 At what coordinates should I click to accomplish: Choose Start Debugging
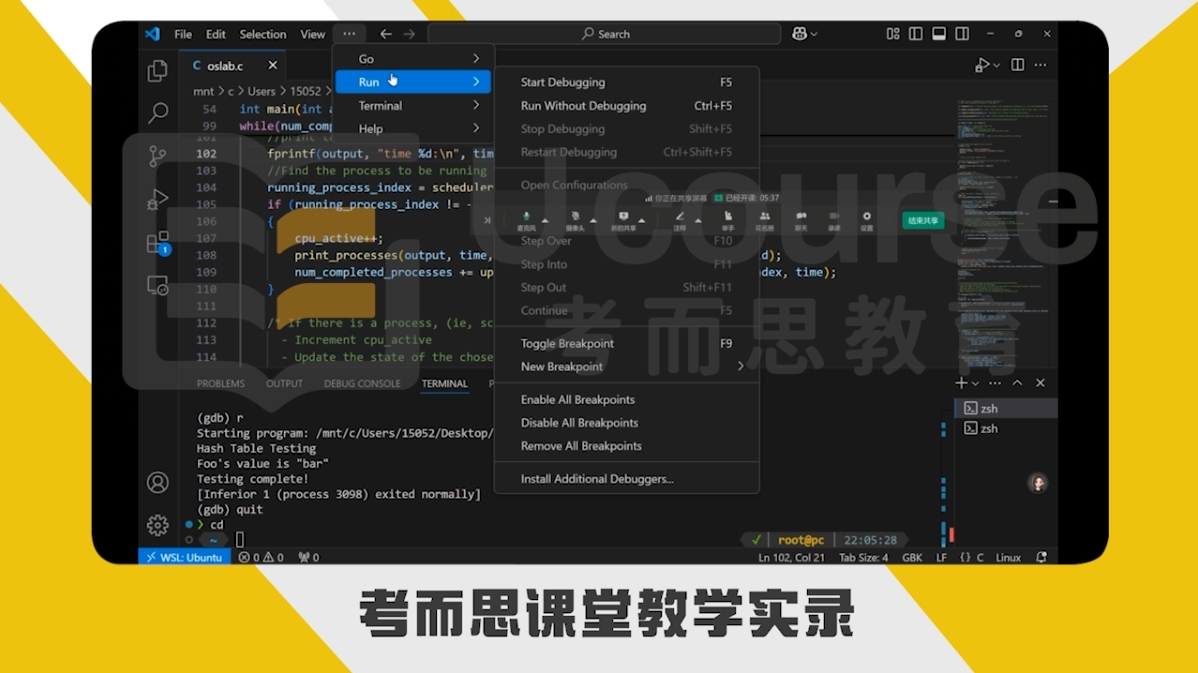point(627,83)
